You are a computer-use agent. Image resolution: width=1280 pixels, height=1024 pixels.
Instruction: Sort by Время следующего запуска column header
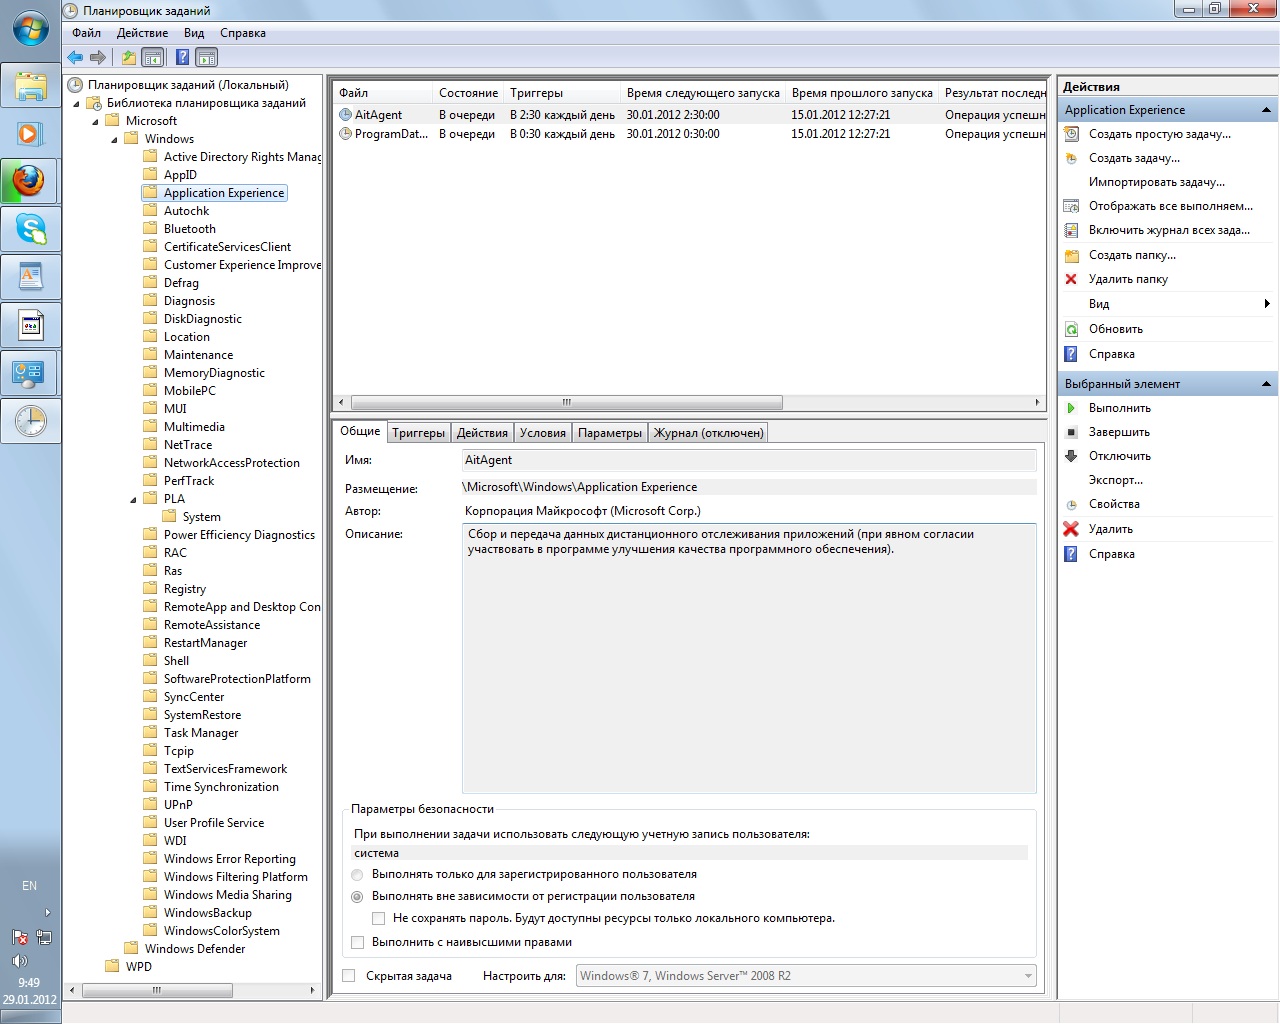pos(703,93)
